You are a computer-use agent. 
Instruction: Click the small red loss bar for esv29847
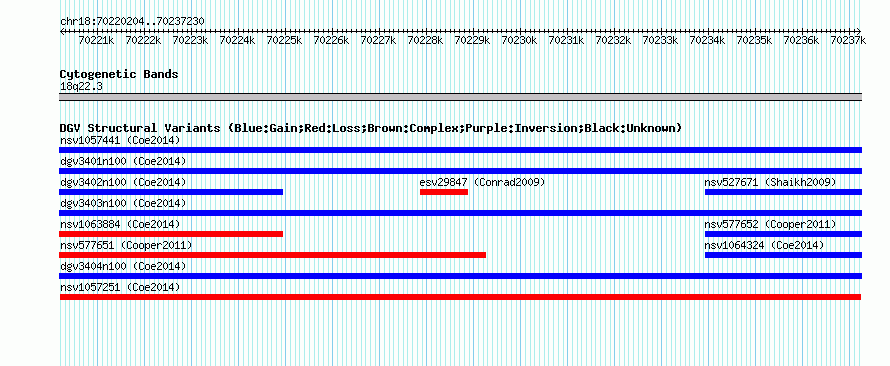coord(444,192)
